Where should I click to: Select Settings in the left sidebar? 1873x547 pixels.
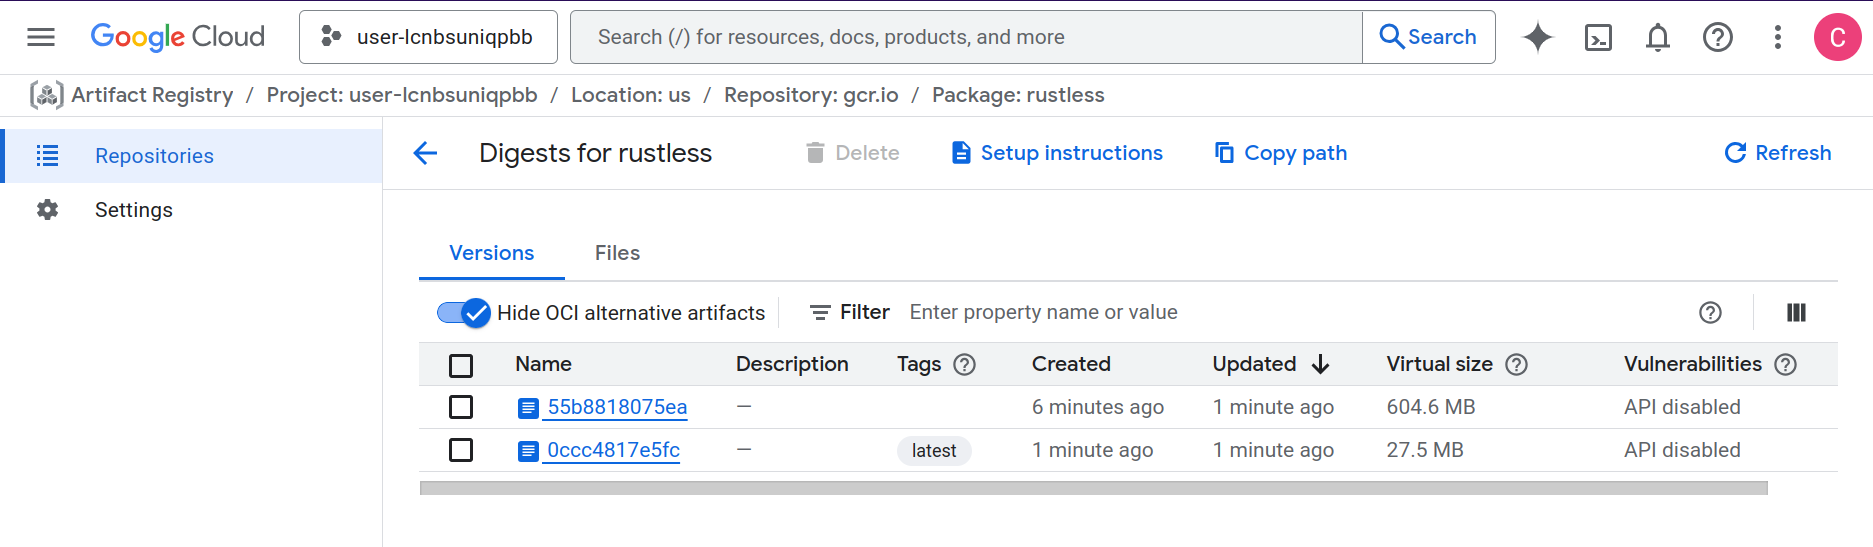tap(134, 210)
